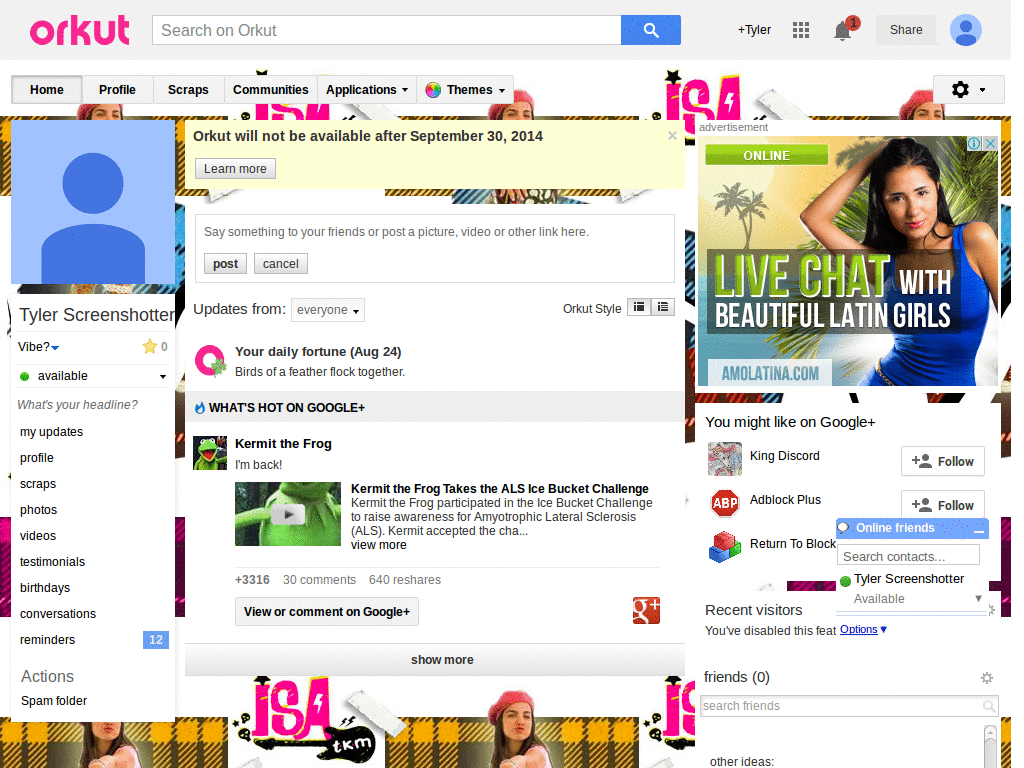The height and width of the screenshot is (768, 1024).
Task: Open the Google apps grid icon
Action: [801, 30]
